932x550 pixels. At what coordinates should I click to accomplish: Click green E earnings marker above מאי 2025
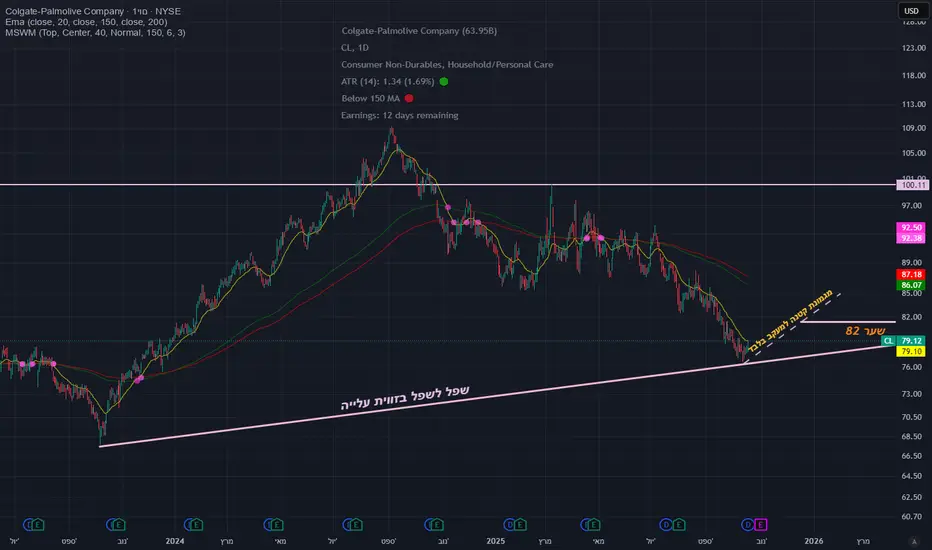(x=594, y=524)
